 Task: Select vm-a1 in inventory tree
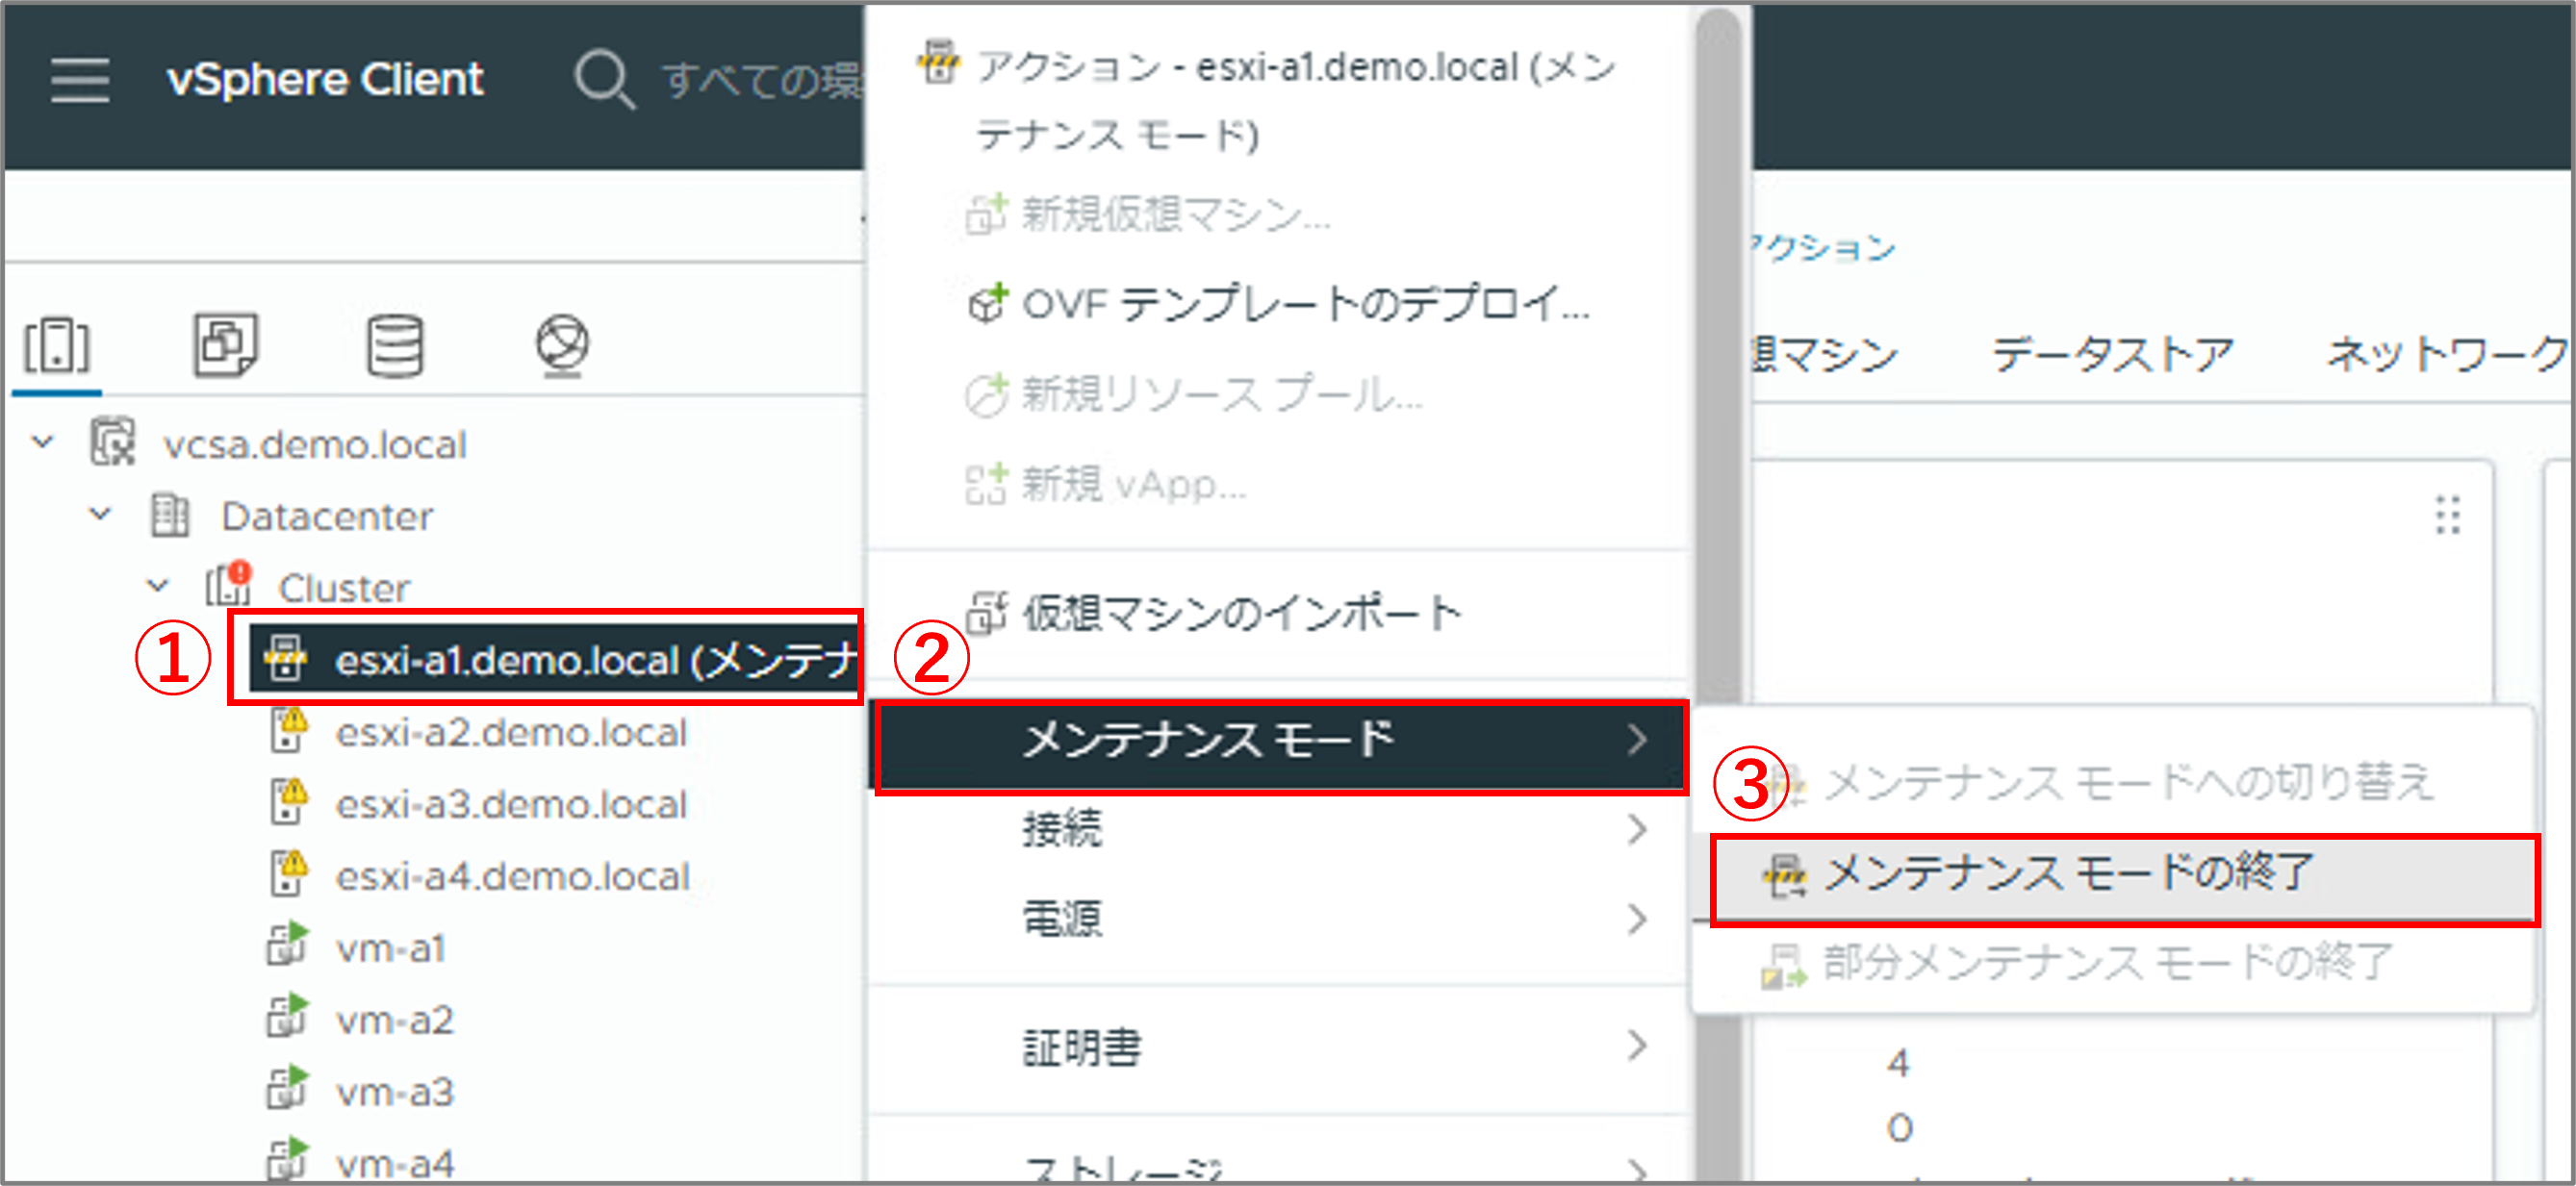[x=390, y=947]
